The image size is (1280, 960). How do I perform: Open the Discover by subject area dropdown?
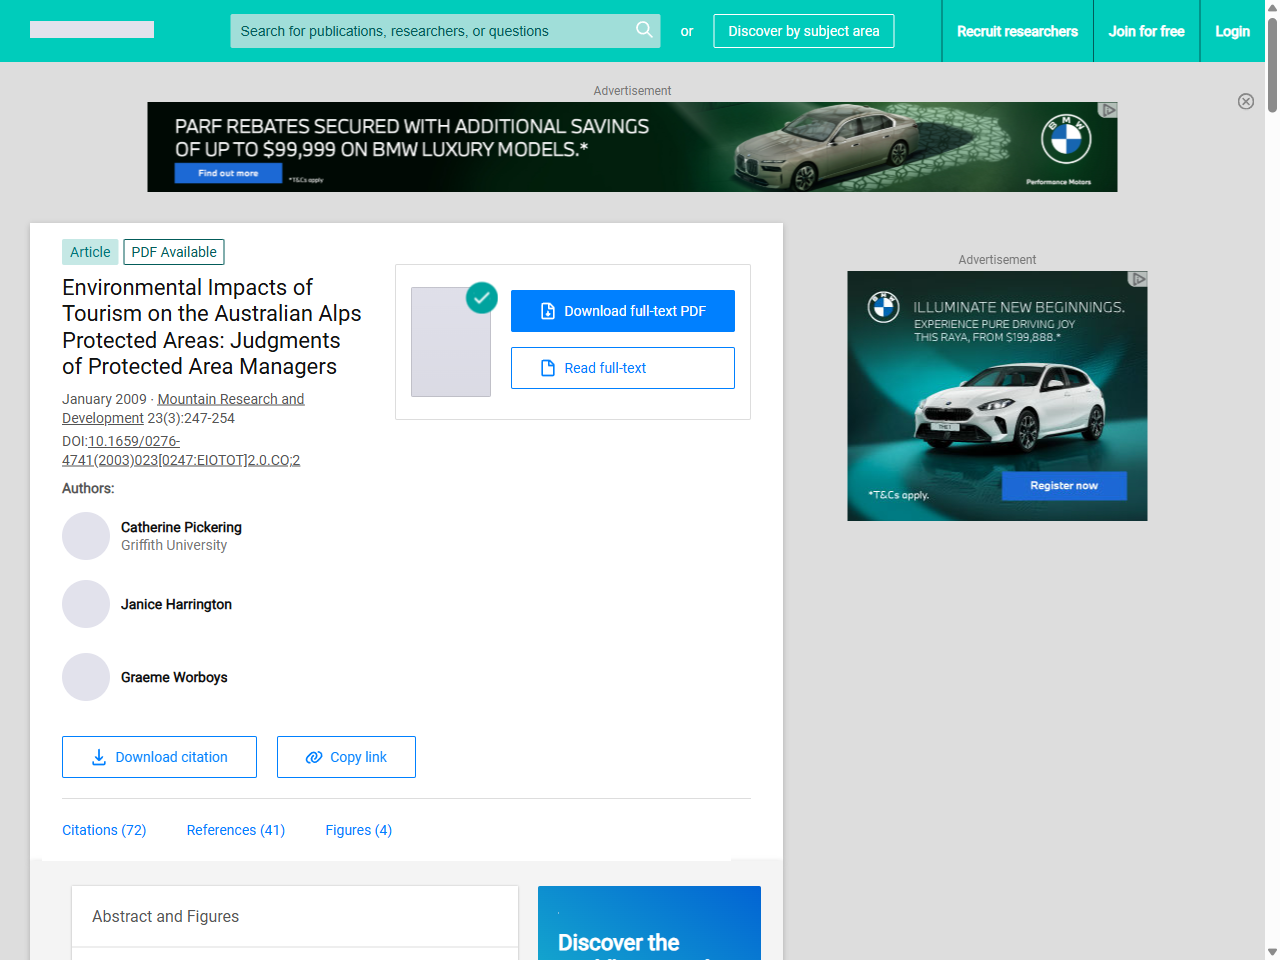tap(803, 31)
